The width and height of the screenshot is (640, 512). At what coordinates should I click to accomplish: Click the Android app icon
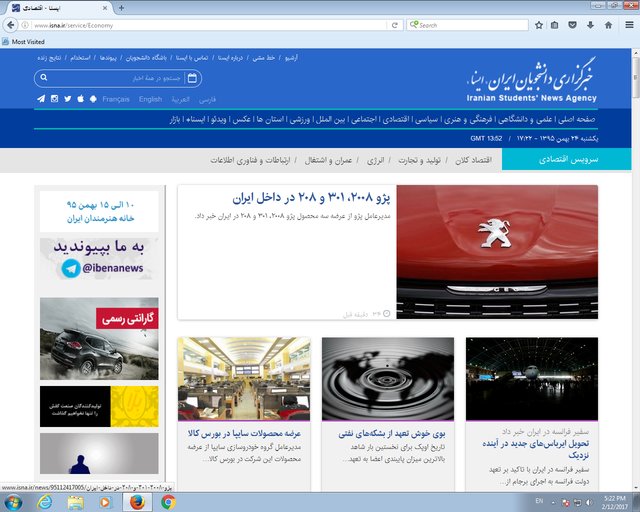pos(93,99)
